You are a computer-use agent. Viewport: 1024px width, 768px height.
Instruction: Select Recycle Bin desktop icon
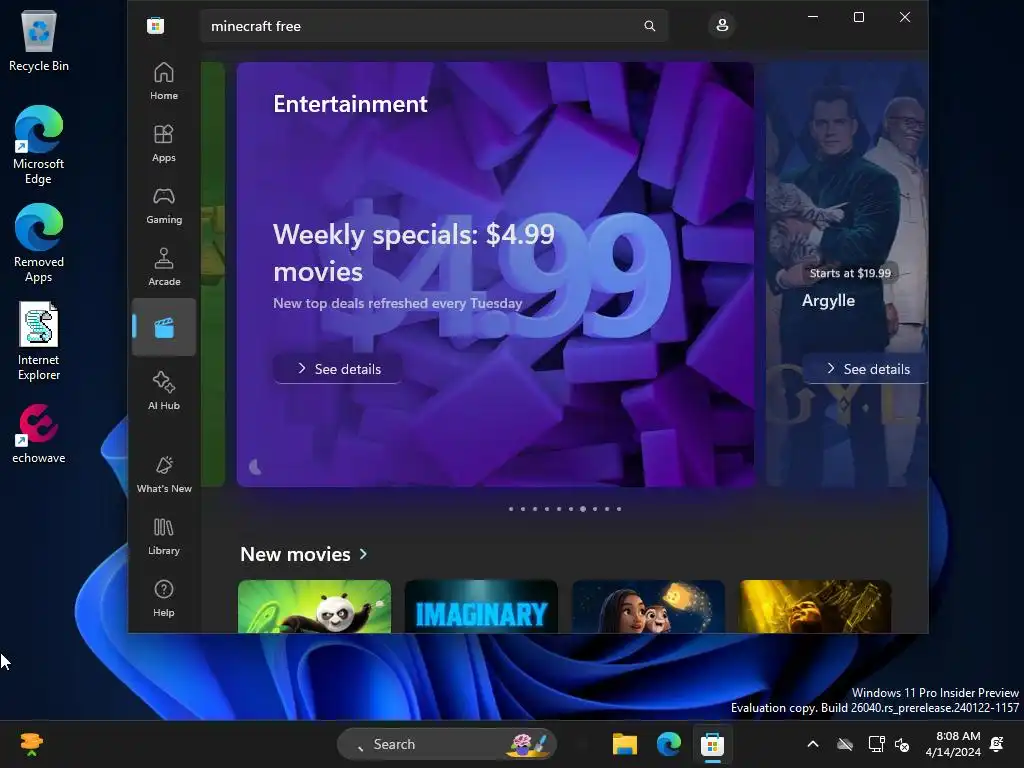tap(39, 40)
